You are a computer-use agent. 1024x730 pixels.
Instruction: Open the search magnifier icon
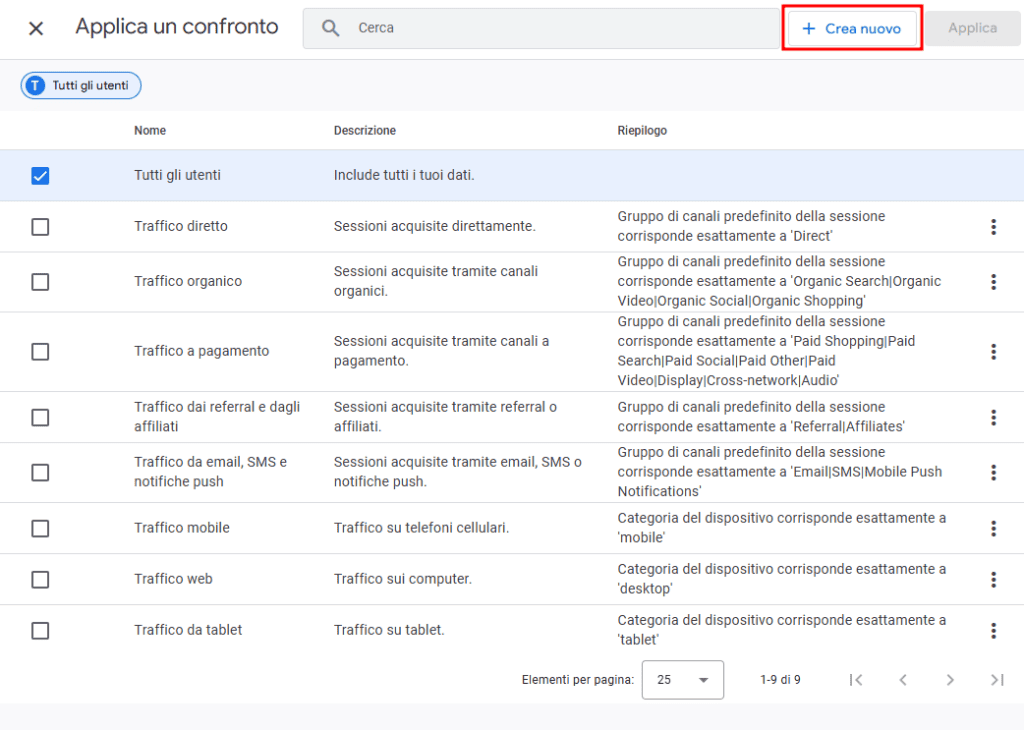330,28
